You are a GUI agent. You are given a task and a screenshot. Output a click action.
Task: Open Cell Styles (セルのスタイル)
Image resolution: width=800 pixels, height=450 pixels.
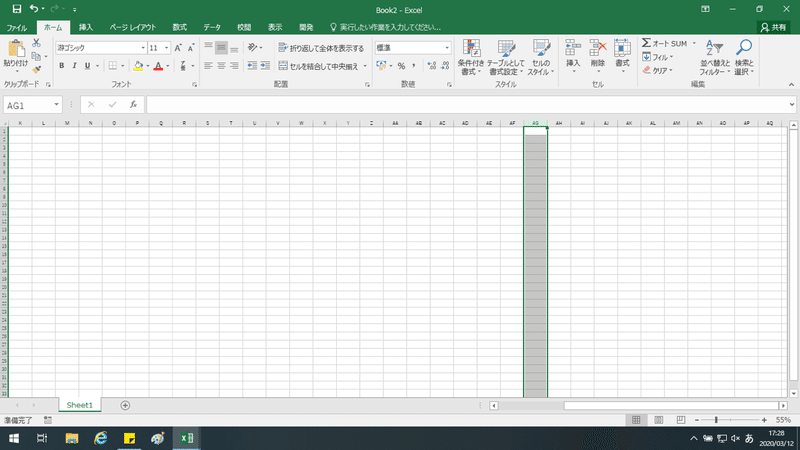(x=541, y=57)
